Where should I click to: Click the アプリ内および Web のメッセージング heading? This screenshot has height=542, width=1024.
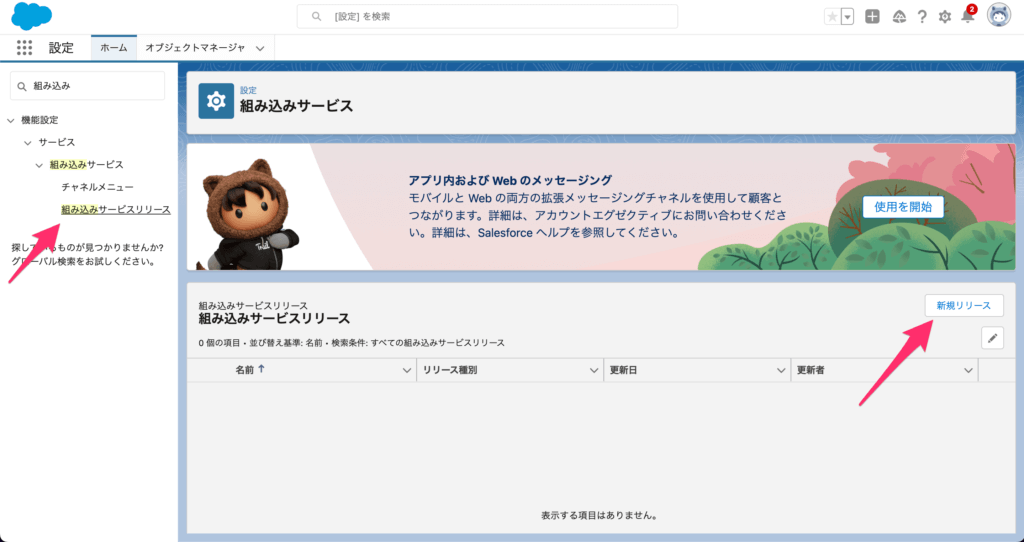tap(510, 180)
